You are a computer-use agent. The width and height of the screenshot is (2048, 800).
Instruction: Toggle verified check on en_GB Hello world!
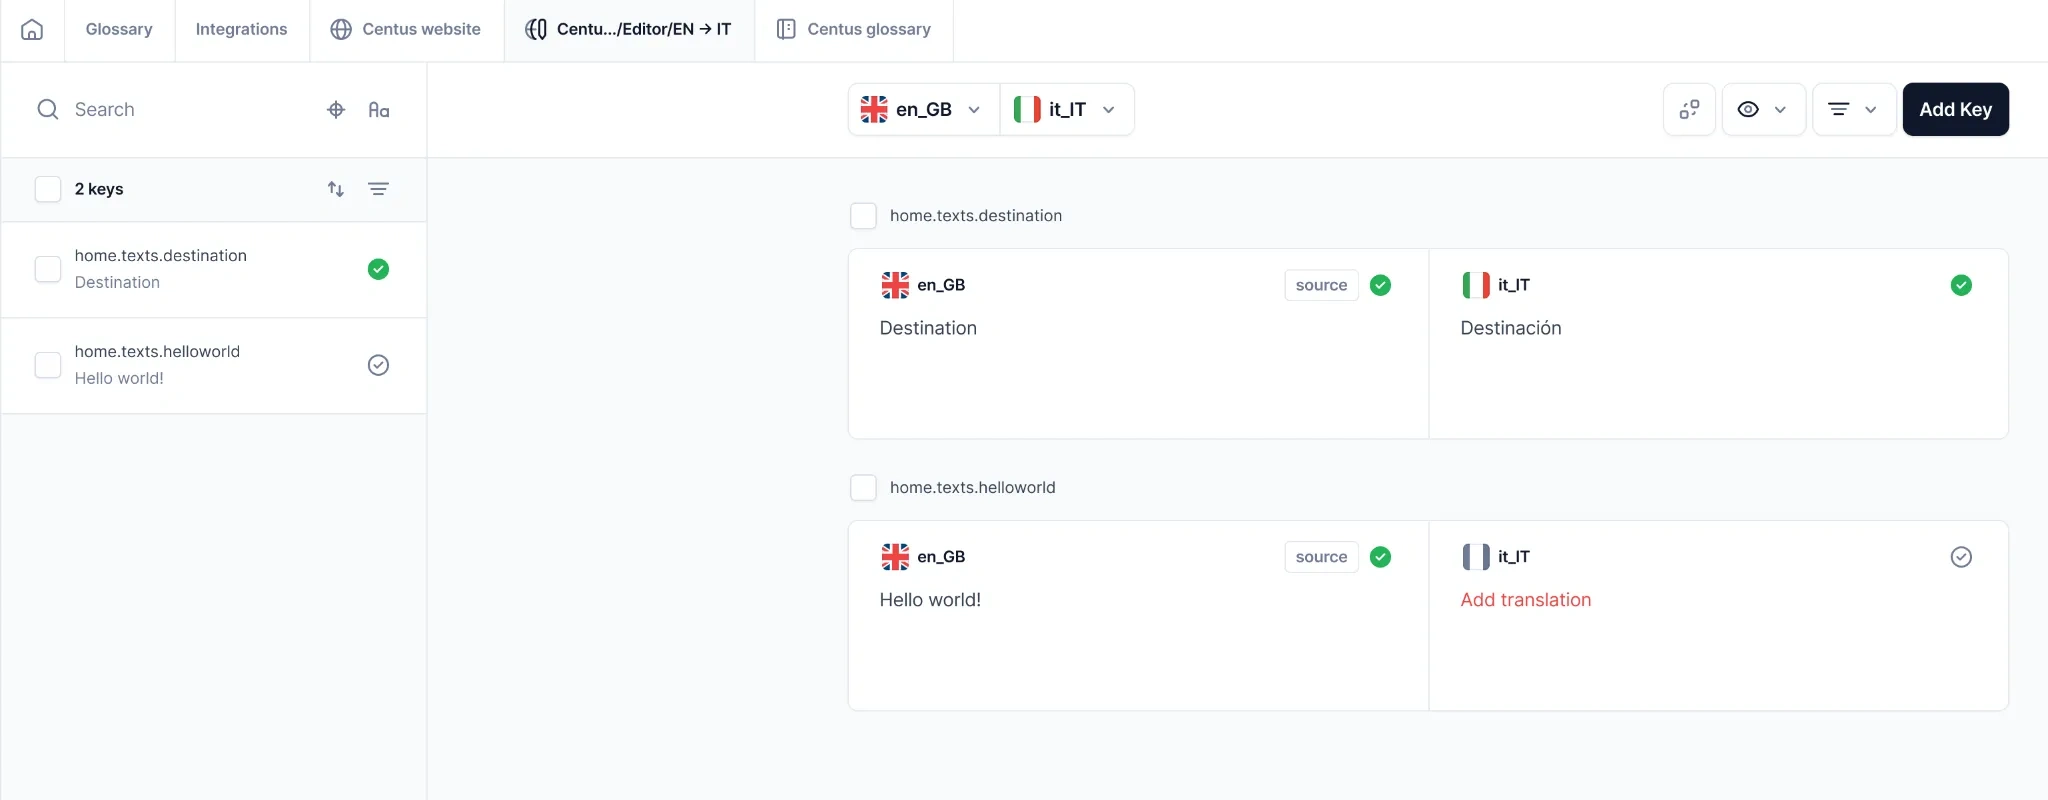(1380, 557)
